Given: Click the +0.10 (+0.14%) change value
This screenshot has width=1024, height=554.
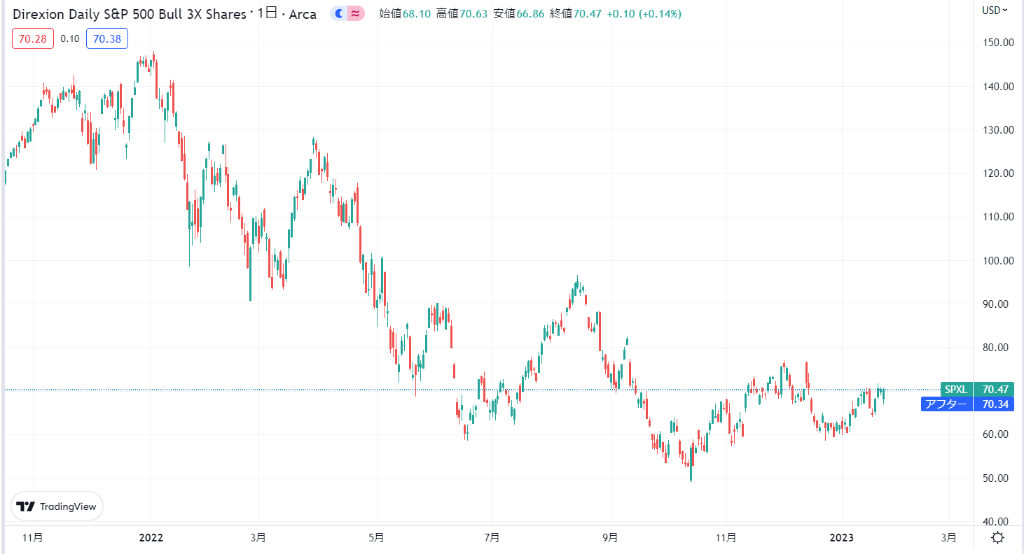Looking at the screenshot, I should 644,14.
